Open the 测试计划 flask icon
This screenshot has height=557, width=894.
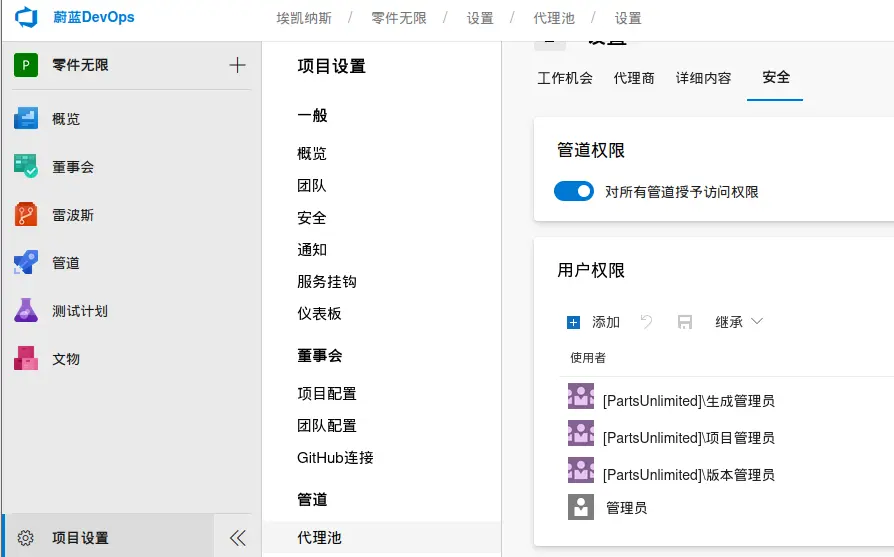26,311
